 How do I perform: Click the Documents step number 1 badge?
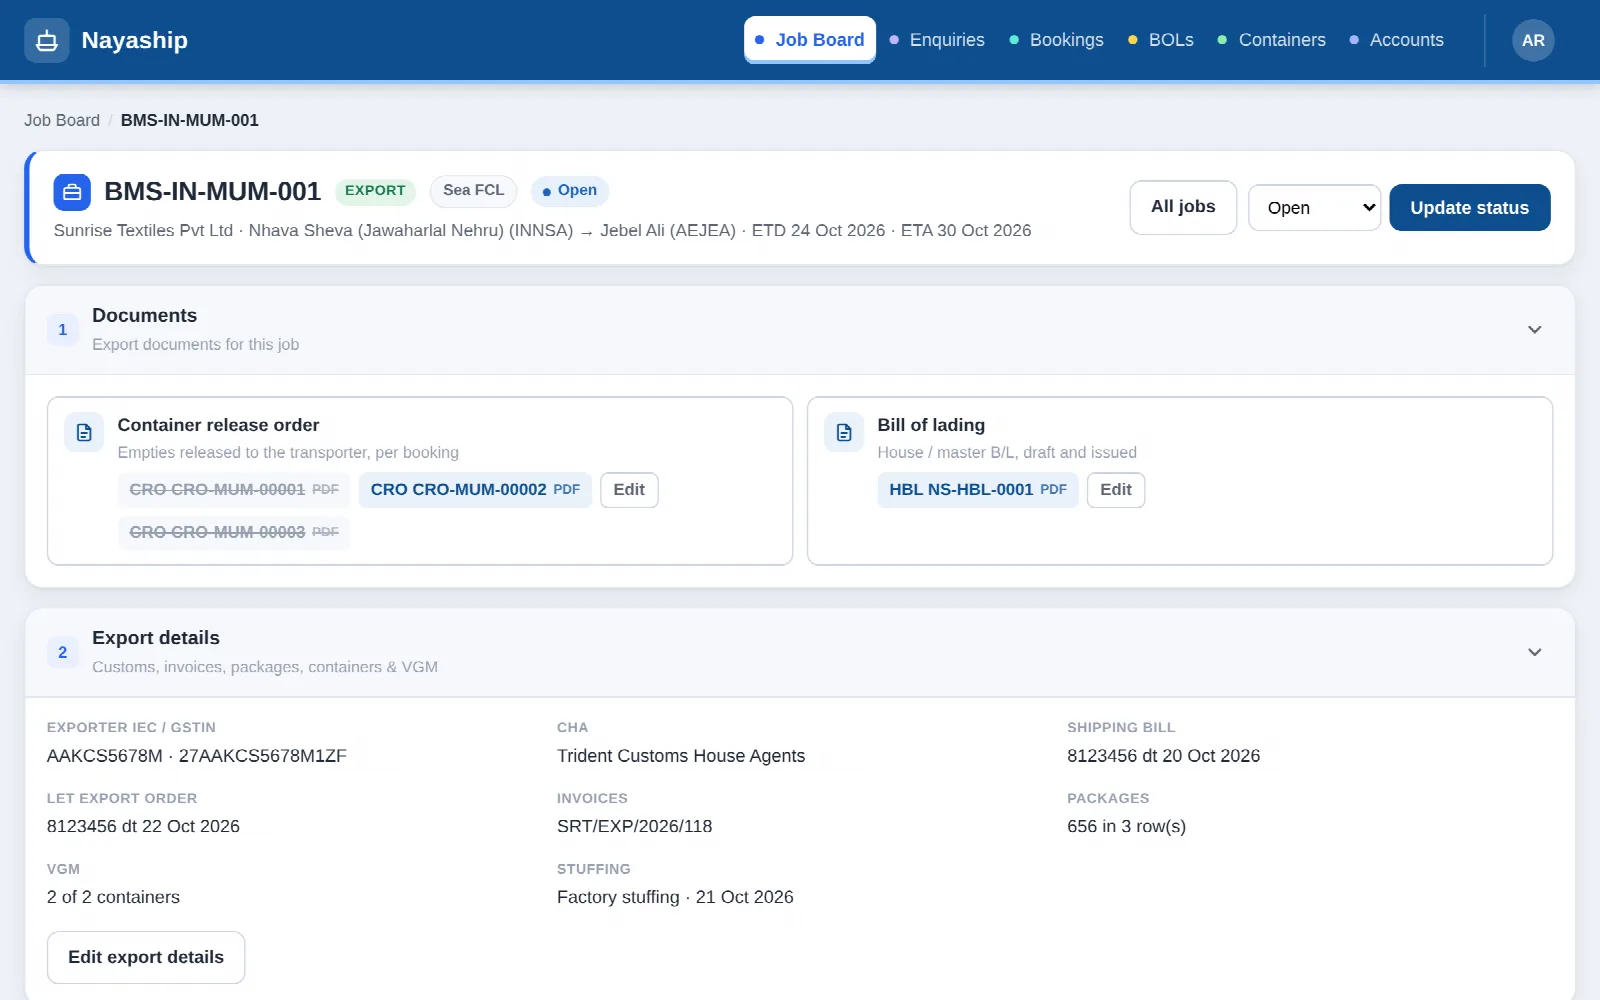pos(63,329)
